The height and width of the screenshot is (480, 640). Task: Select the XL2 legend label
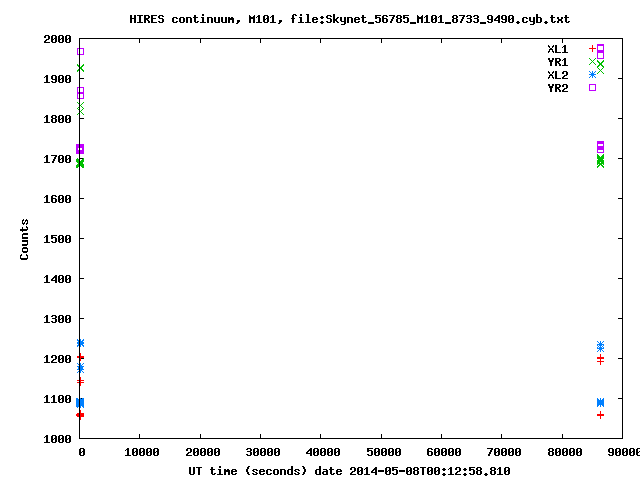558,75
